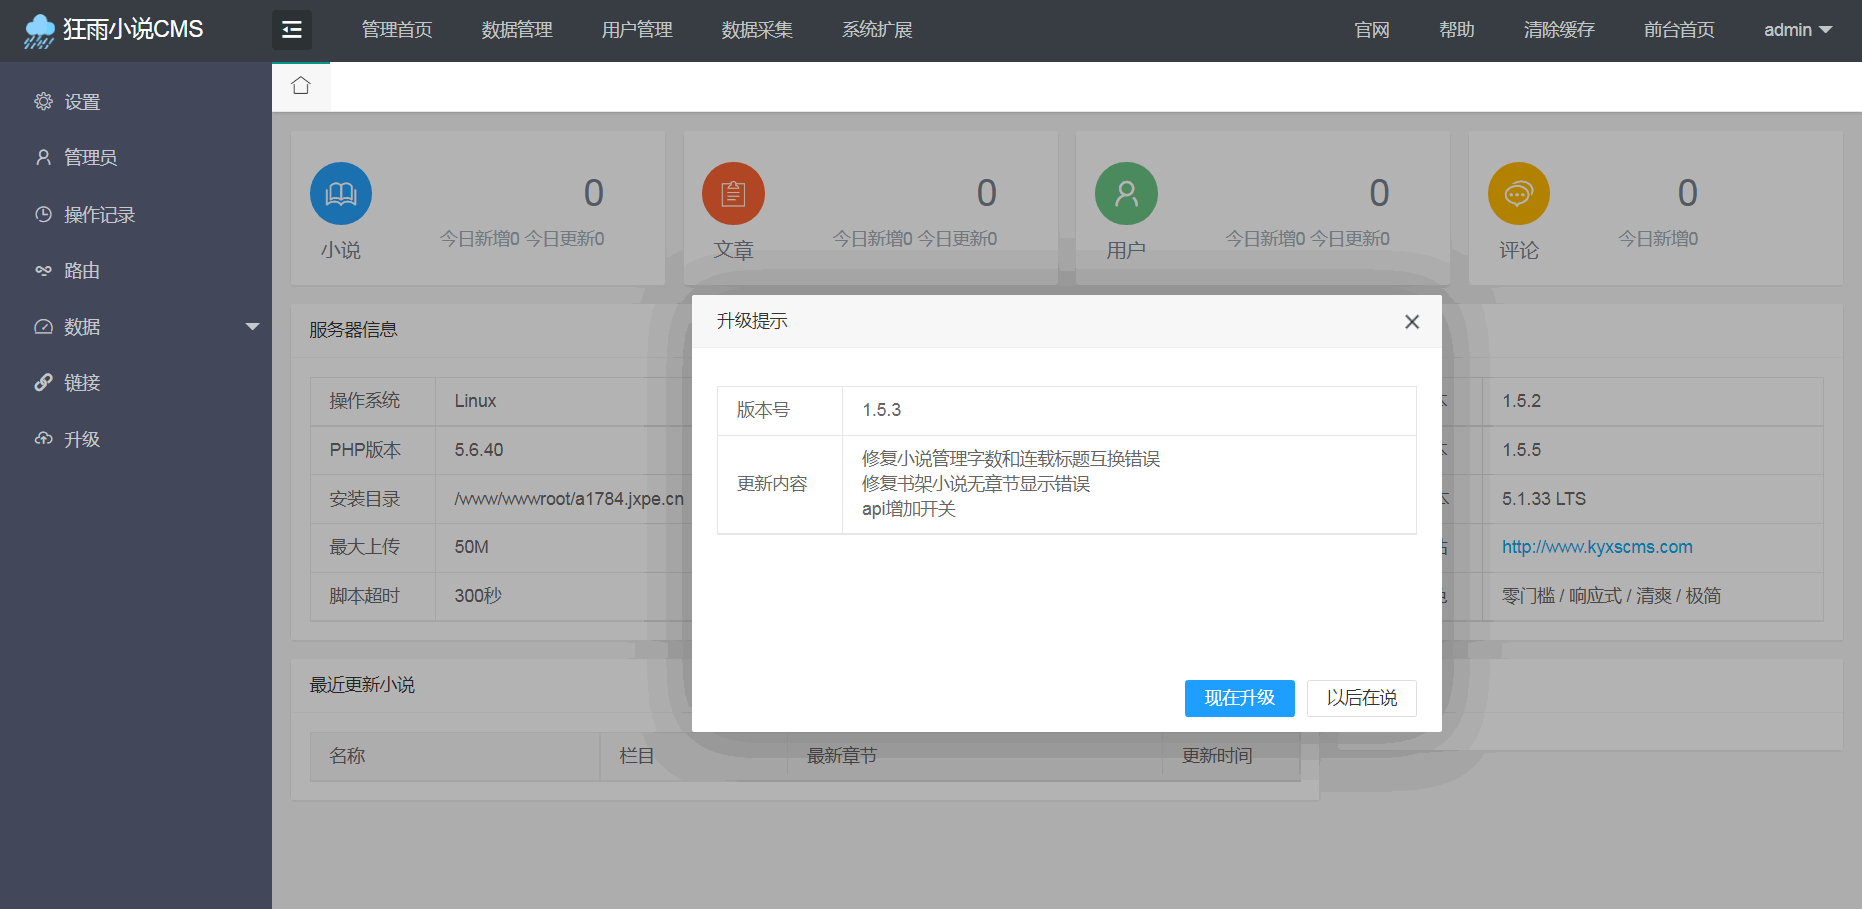Click the upgrade cloud icon in sidebar
1862x909 pixels.
43,439
